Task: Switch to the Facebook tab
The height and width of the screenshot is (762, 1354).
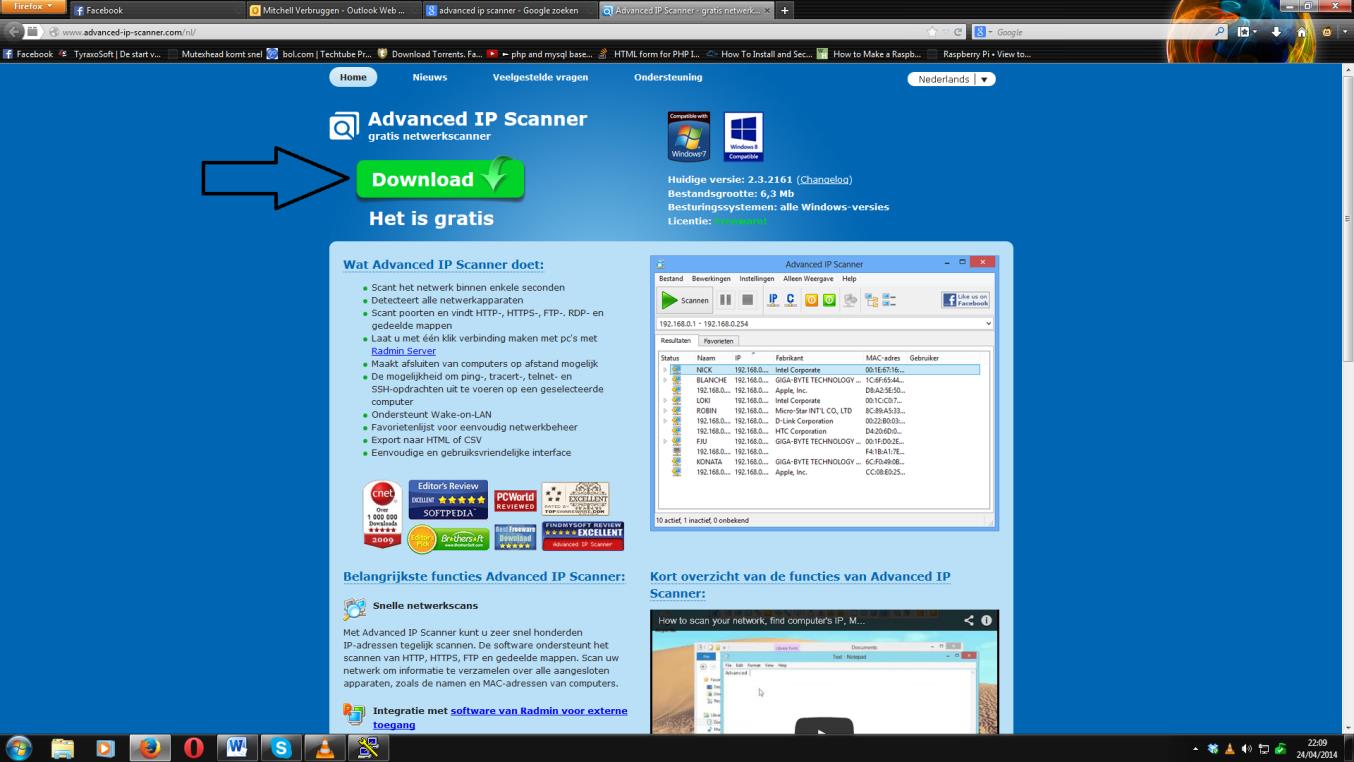Action: pos(156,10)
